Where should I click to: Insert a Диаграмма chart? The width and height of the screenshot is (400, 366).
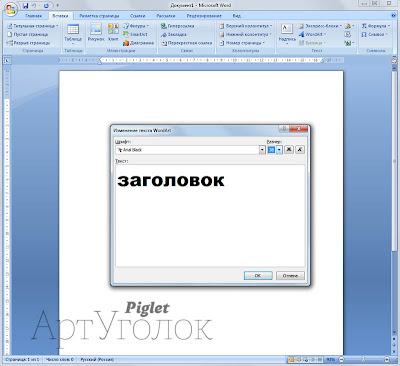click(x=138, y=43)
